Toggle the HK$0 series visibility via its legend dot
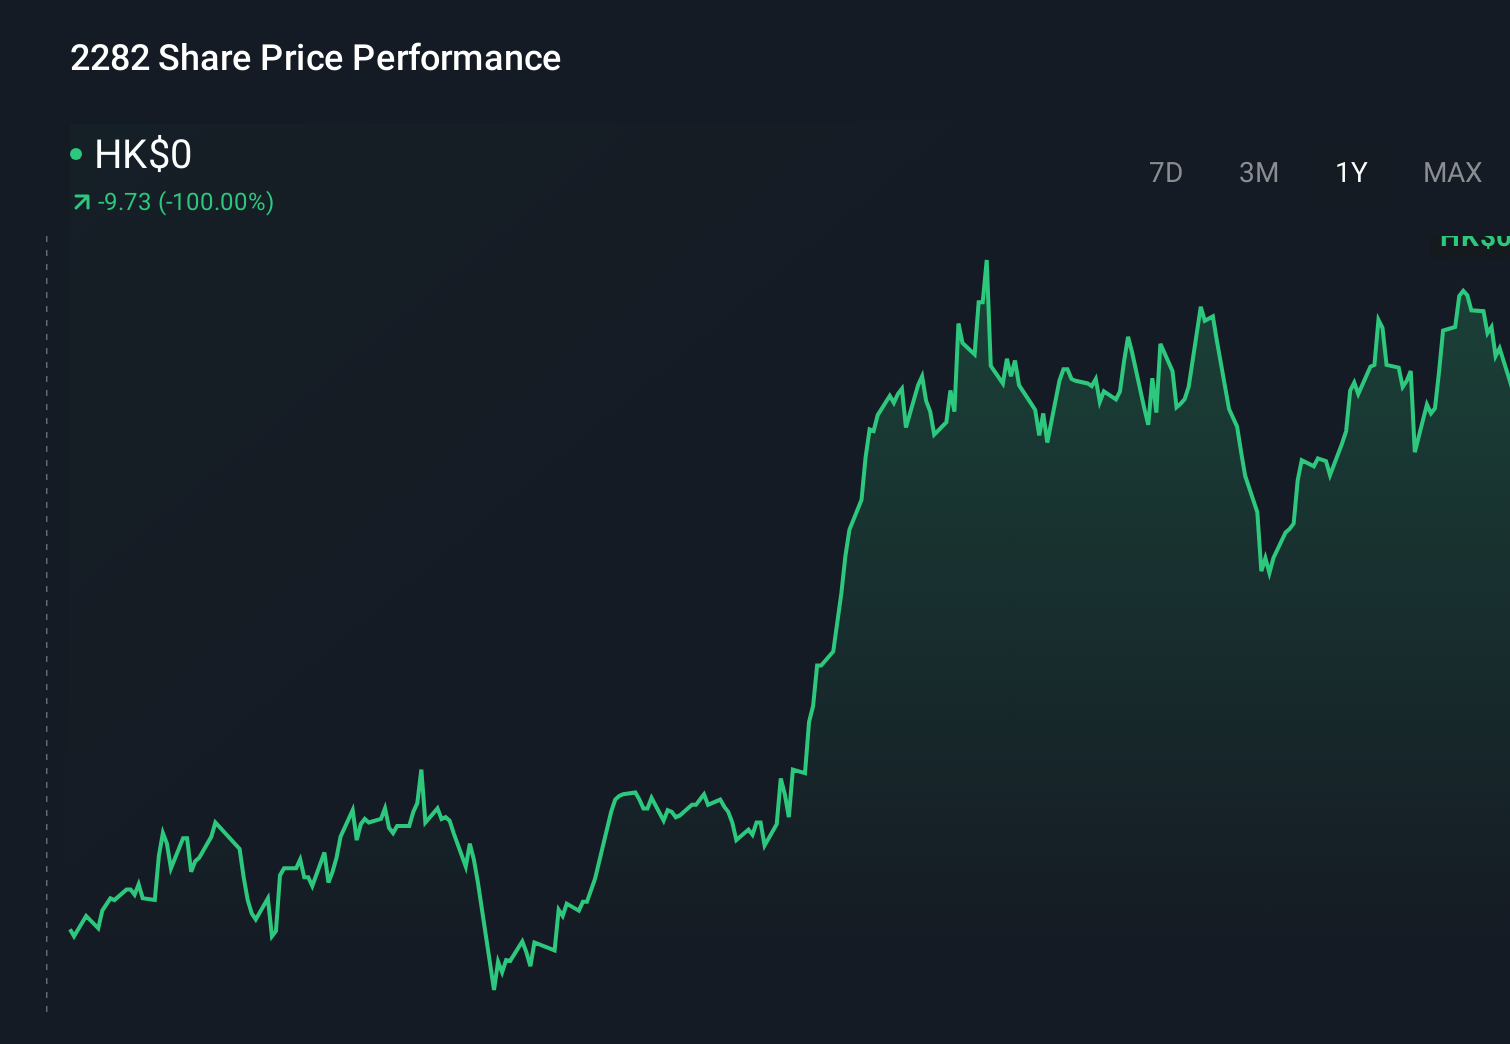Image resolution: width=1510 pixels, height=1044 pixels. pos(76,153)
